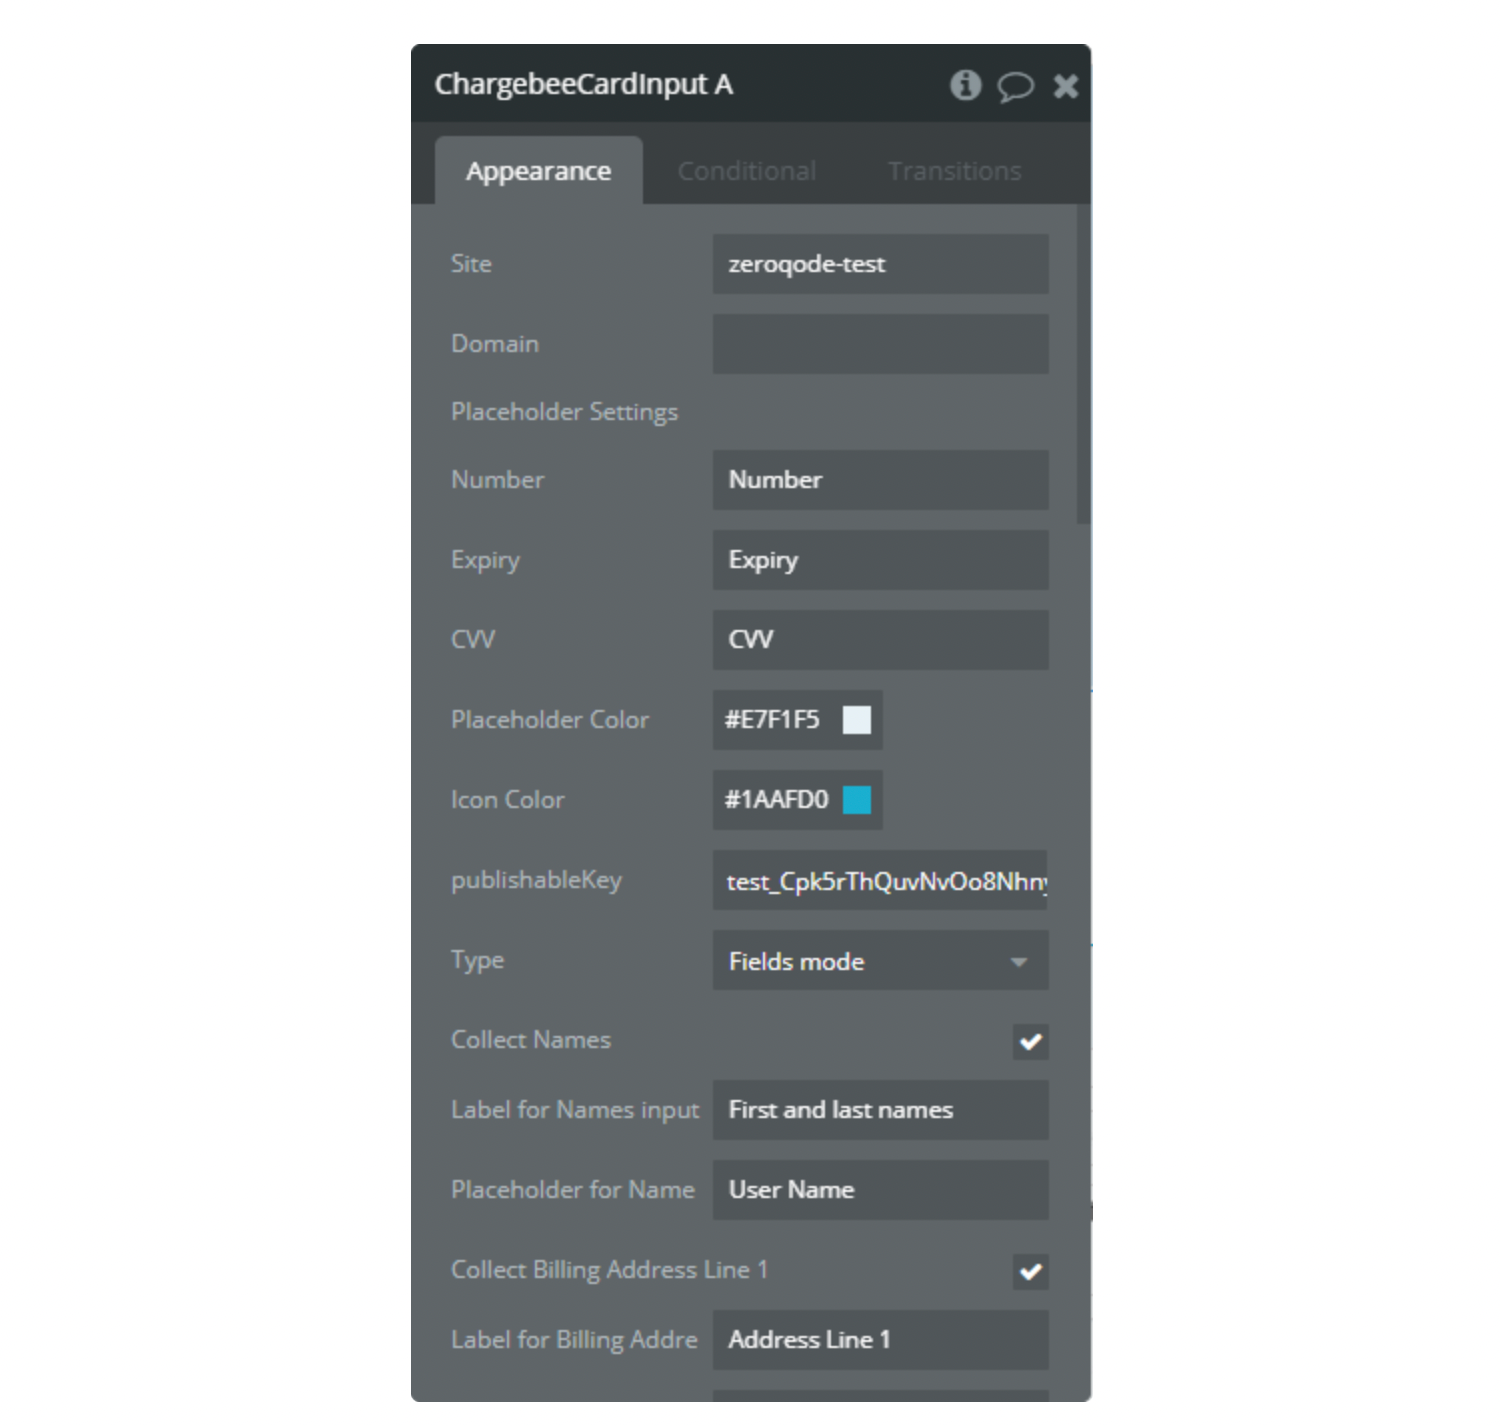Click the info icon in the header
This screenshot has height=1426, width=1500.
point(966,86)
